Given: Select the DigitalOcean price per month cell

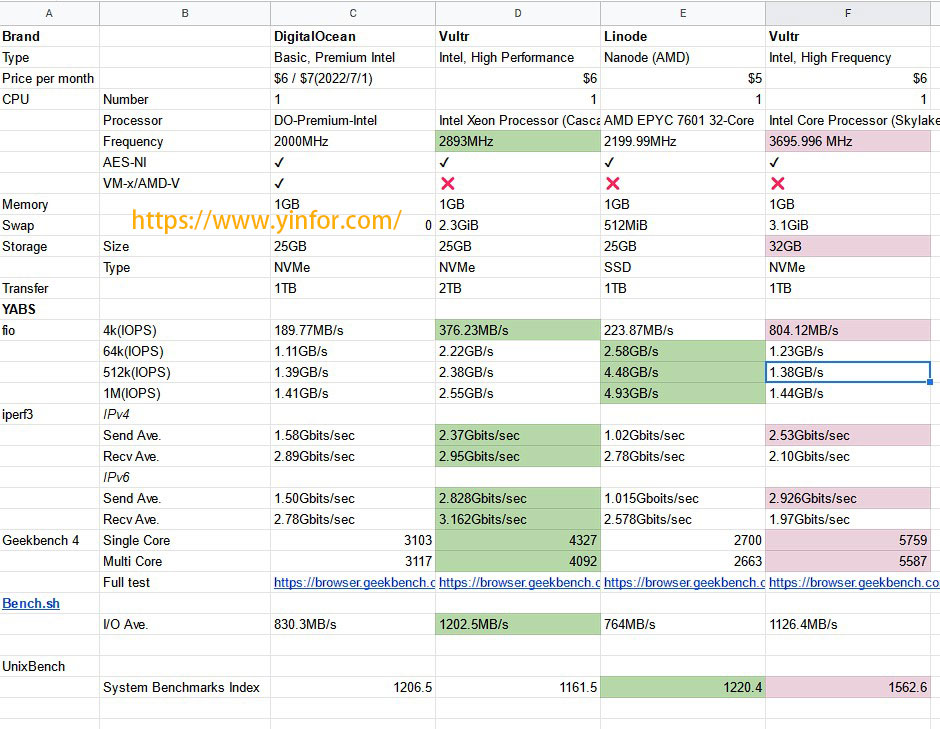Looking at the screenshot, I should [x=352, y=78].
